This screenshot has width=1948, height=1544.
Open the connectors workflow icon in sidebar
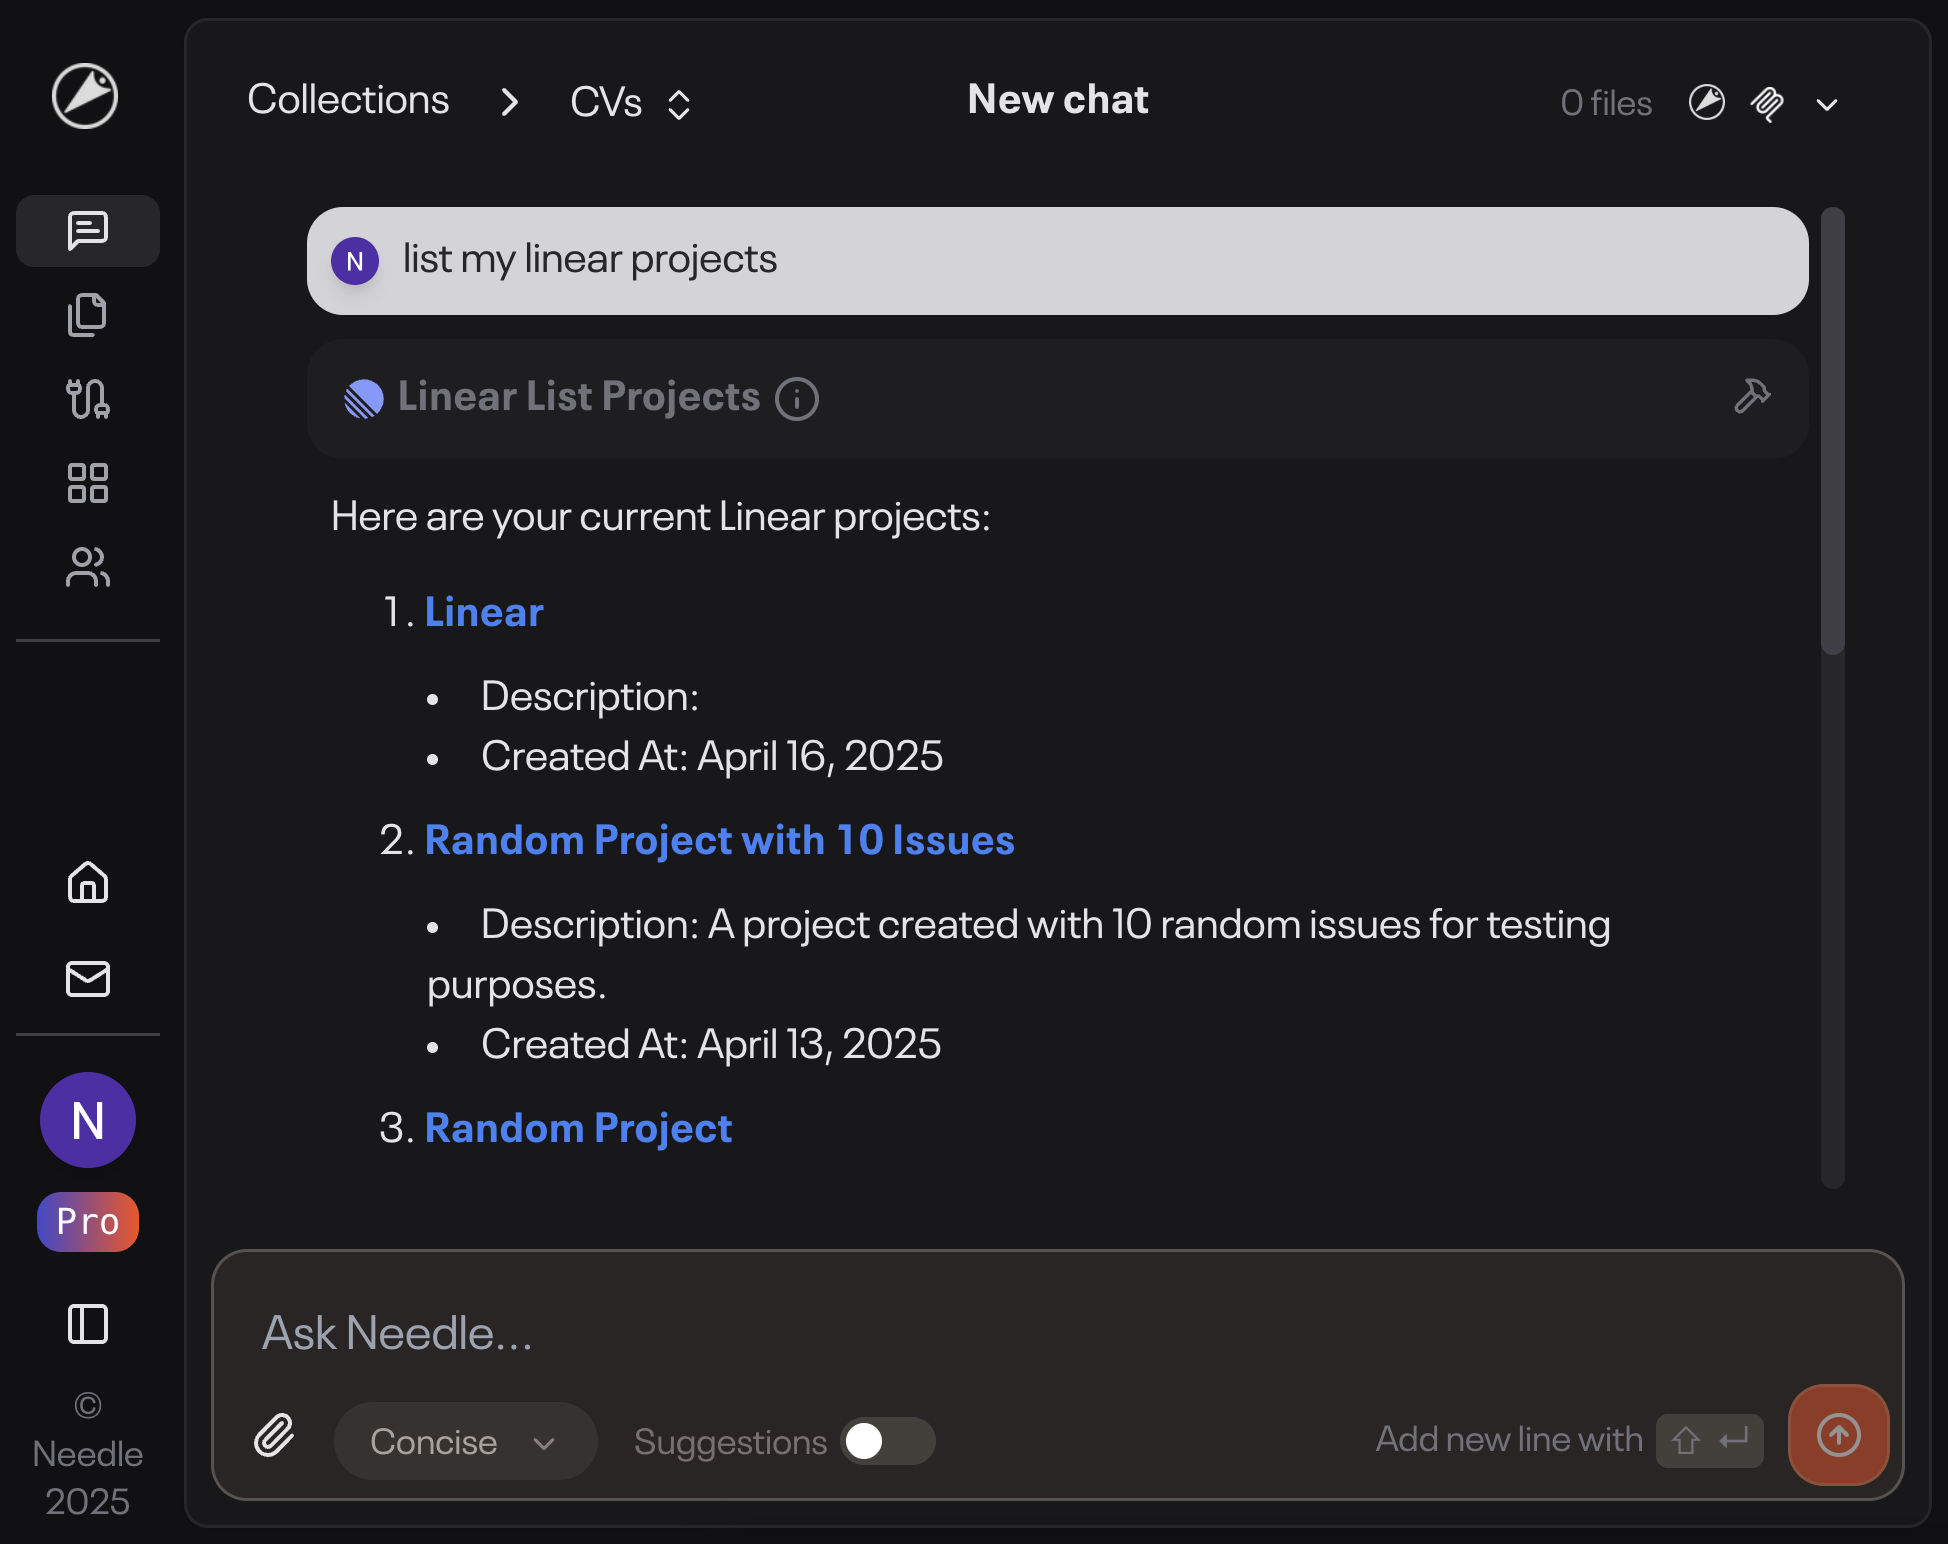click(88, 399)
